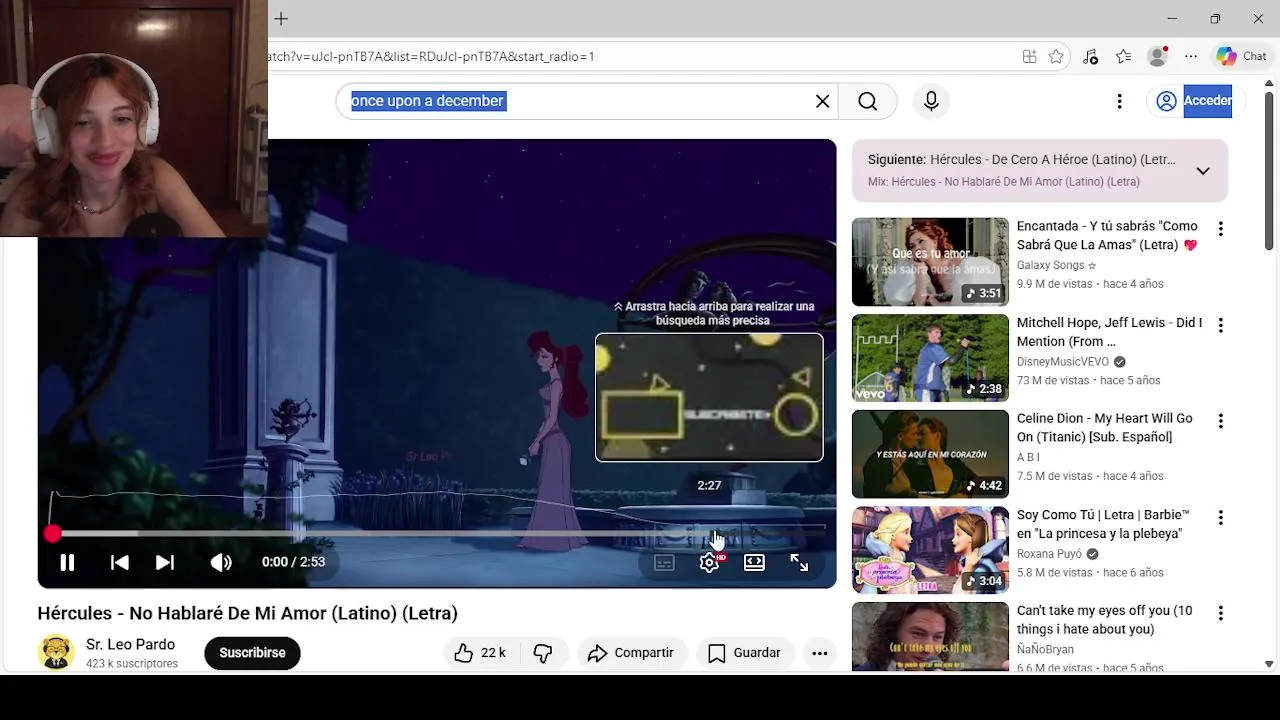Dislike the video with thumbs down
This screenshot has width=1280, height=720.
(543, 653)
